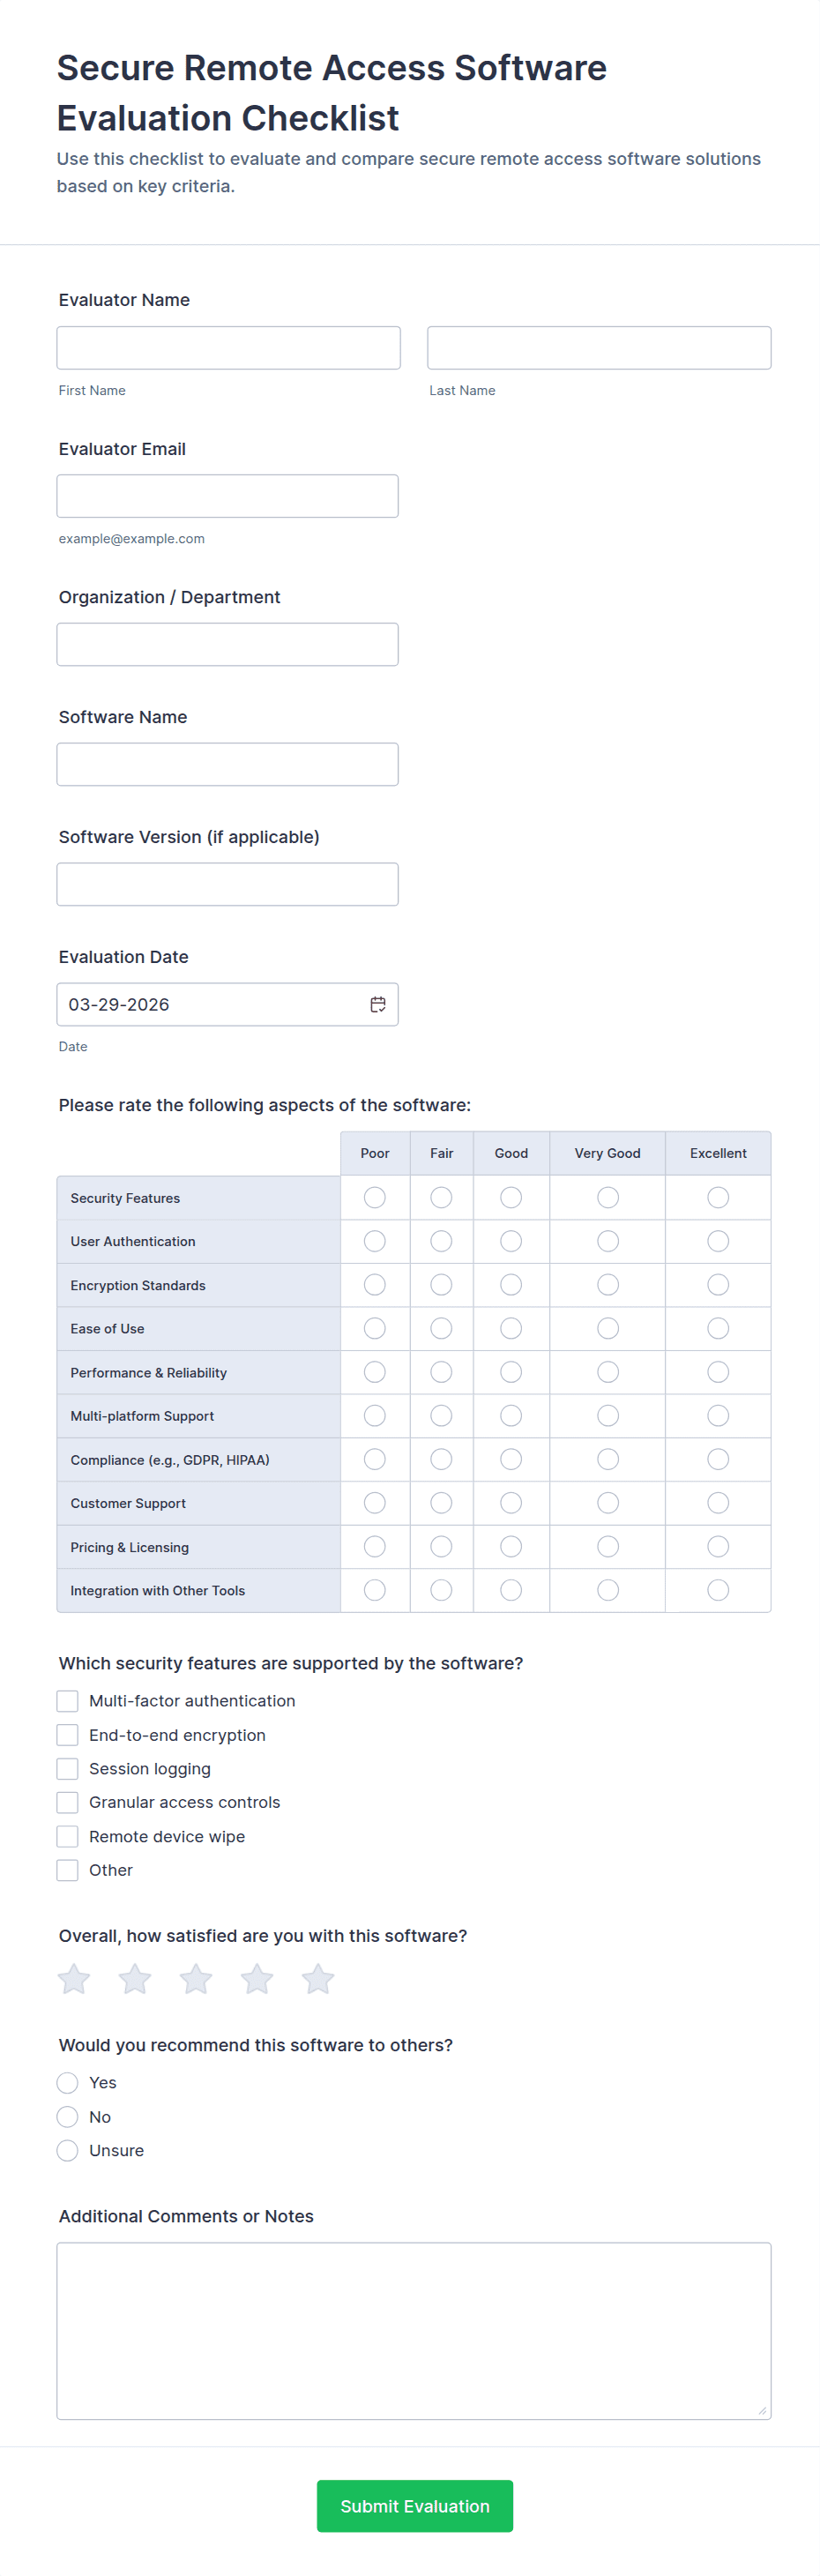Tick the Remote device wipe checkbox
Screen dimensions: 820x2576
[68, 1836]
